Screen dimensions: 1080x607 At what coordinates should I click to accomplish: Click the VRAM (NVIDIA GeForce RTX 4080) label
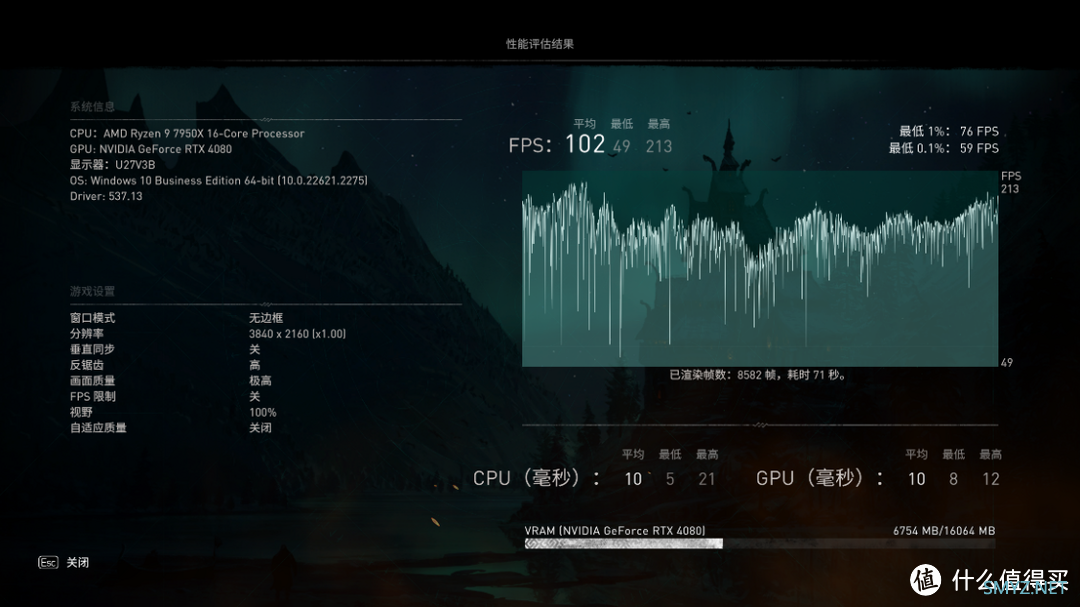pyautogui.click(x=615, y=531)
